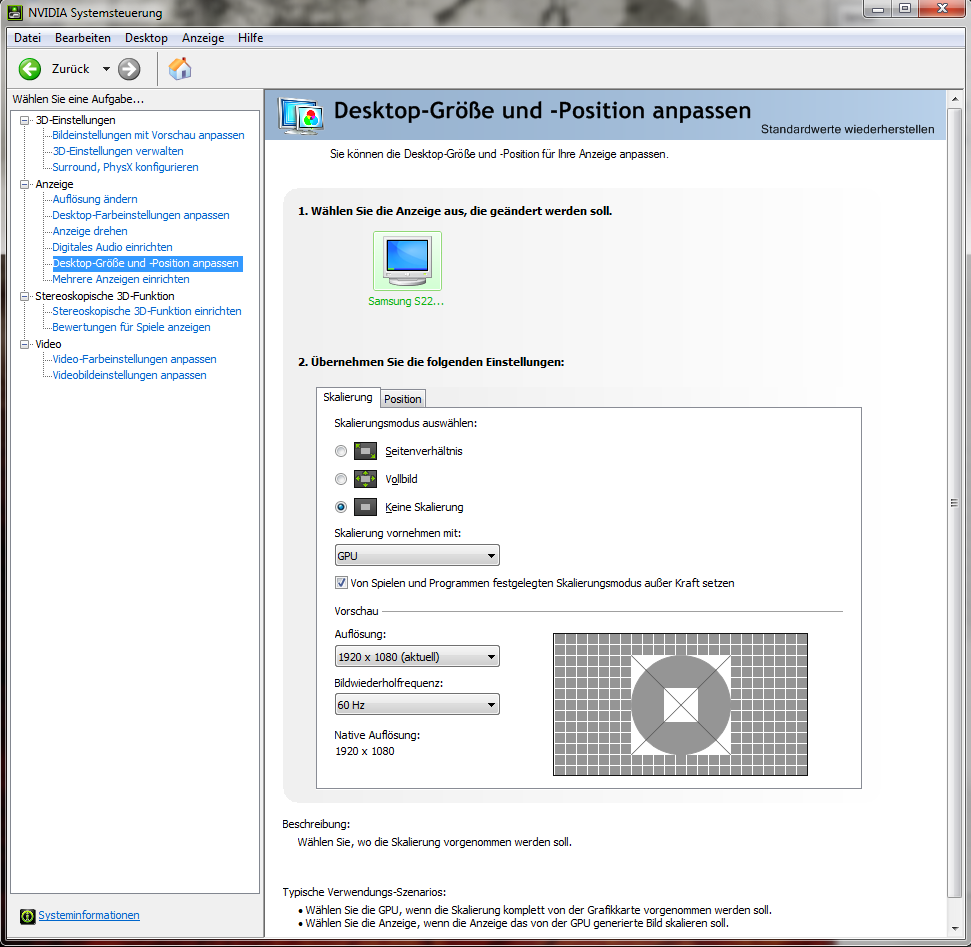Switch to the Position tab
Screen dimensions: 971x947
click(x=403, y=398)
